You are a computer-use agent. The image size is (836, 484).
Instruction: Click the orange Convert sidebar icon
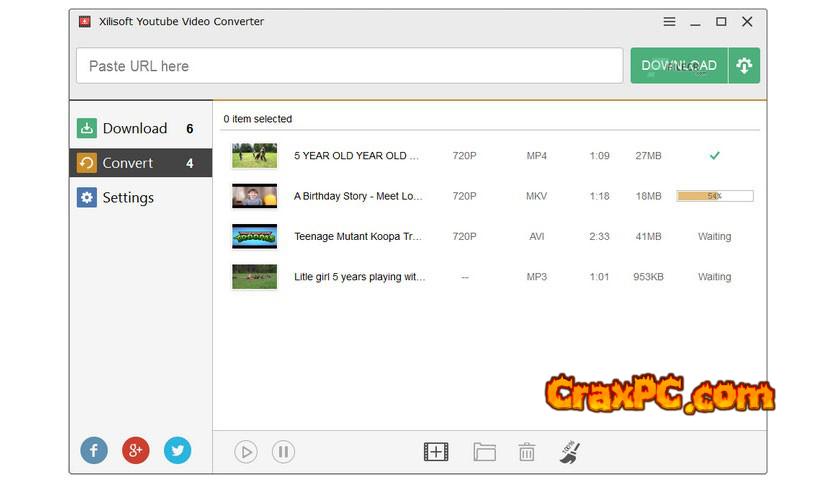86,163
